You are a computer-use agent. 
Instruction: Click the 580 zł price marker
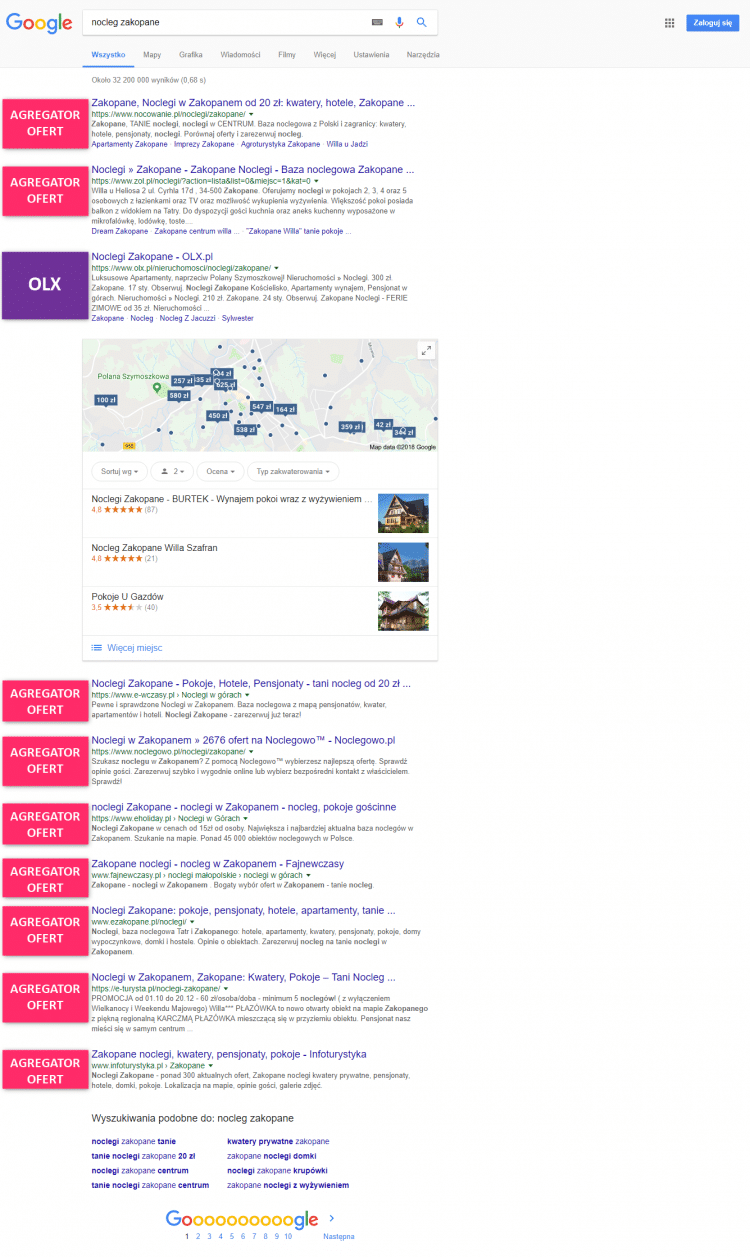(x=179, y=396)
